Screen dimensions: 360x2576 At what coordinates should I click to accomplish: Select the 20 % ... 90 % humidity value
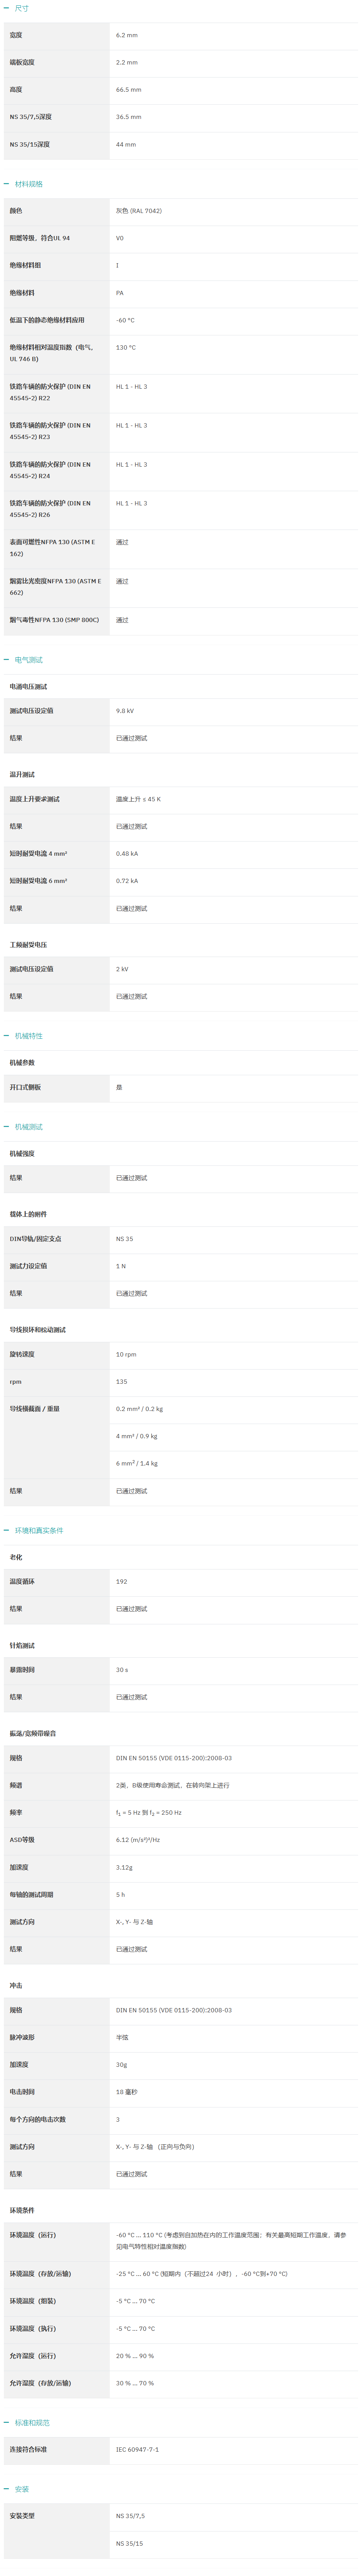pos(135,2356)
